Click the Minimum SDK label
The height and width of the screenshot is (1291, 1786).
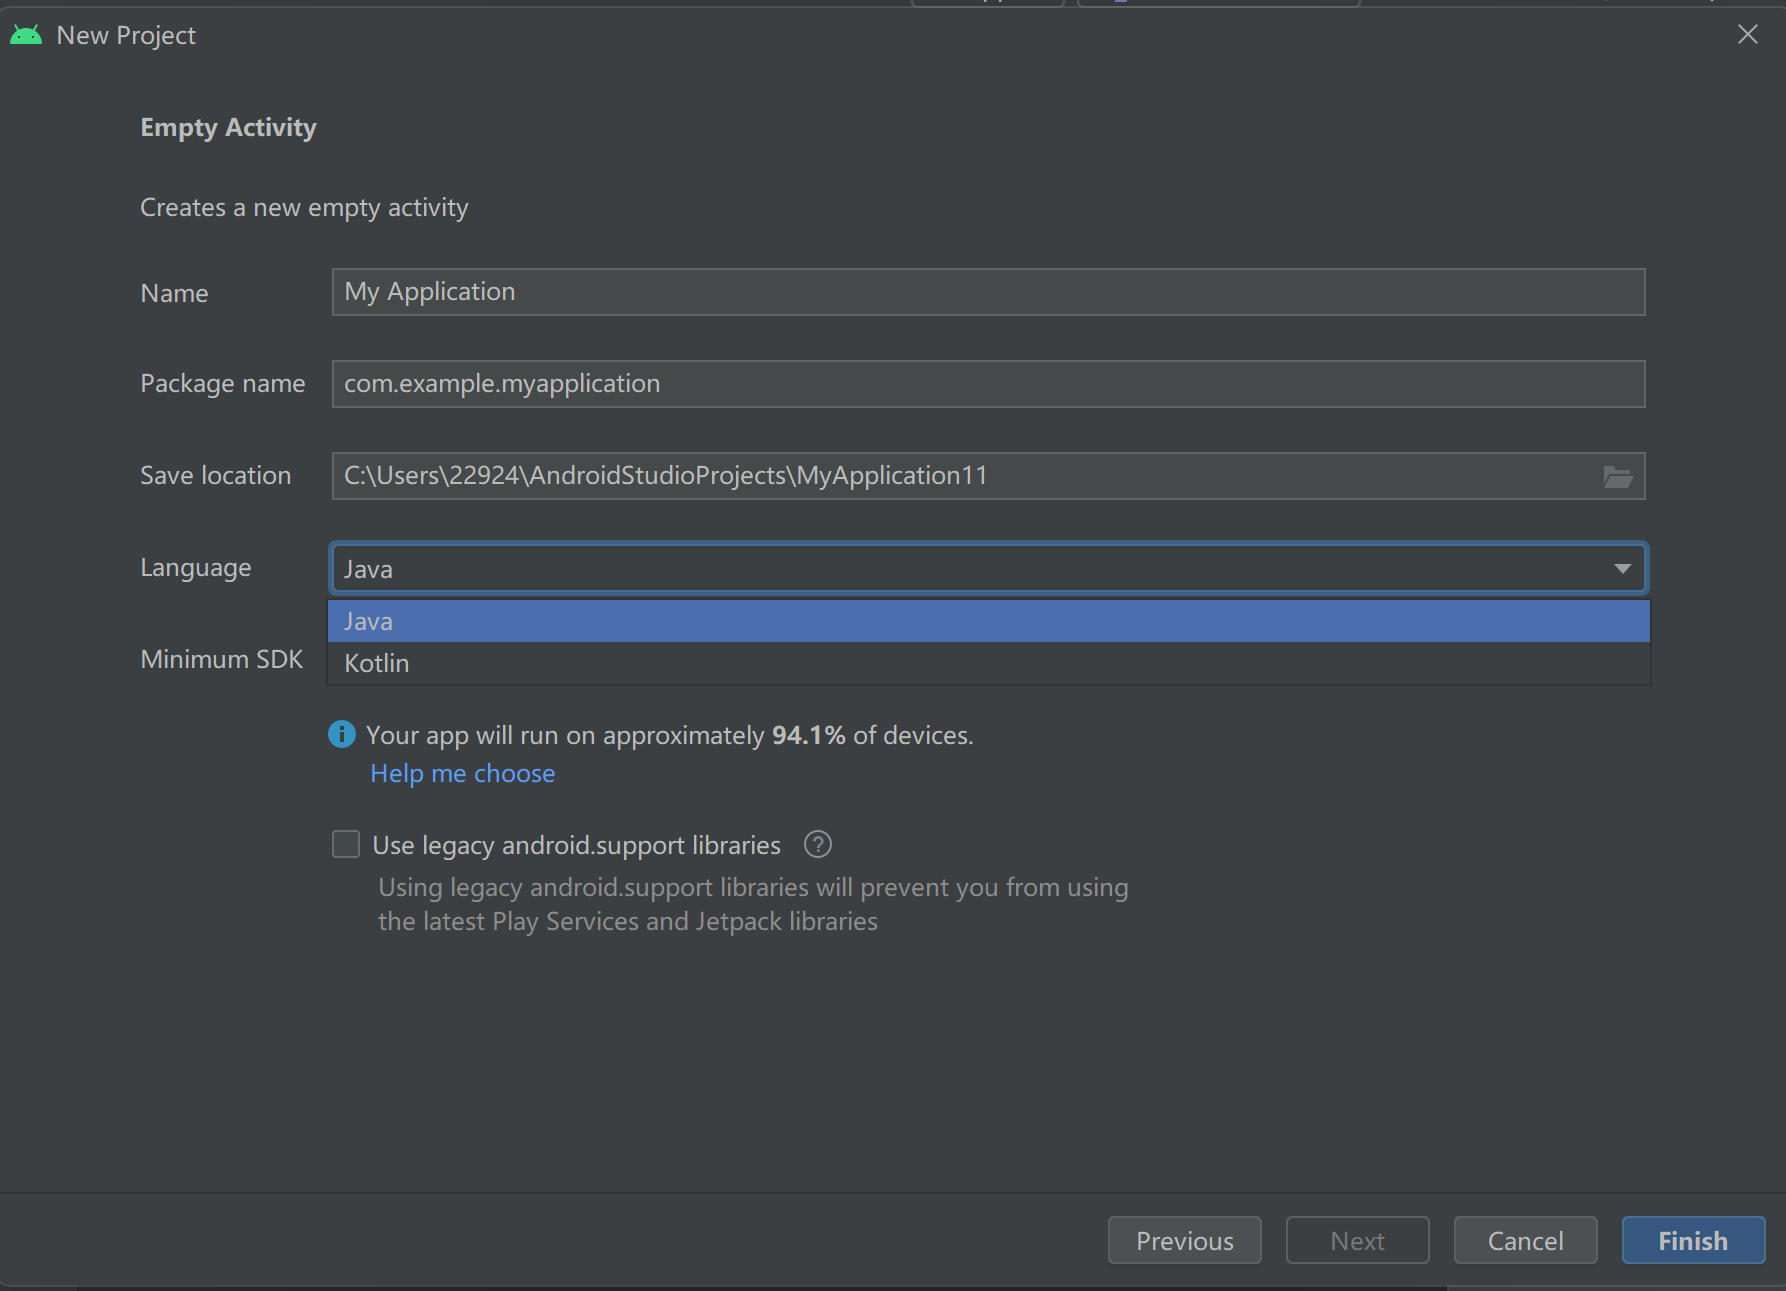222,659
